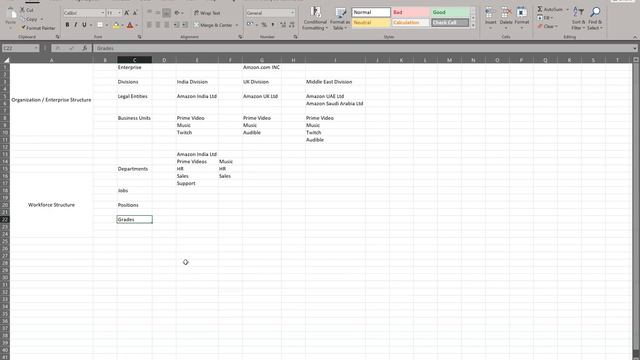640x360 pixels.
Task: Toggle Bottom Align in top alignment row
Action: 166,13
